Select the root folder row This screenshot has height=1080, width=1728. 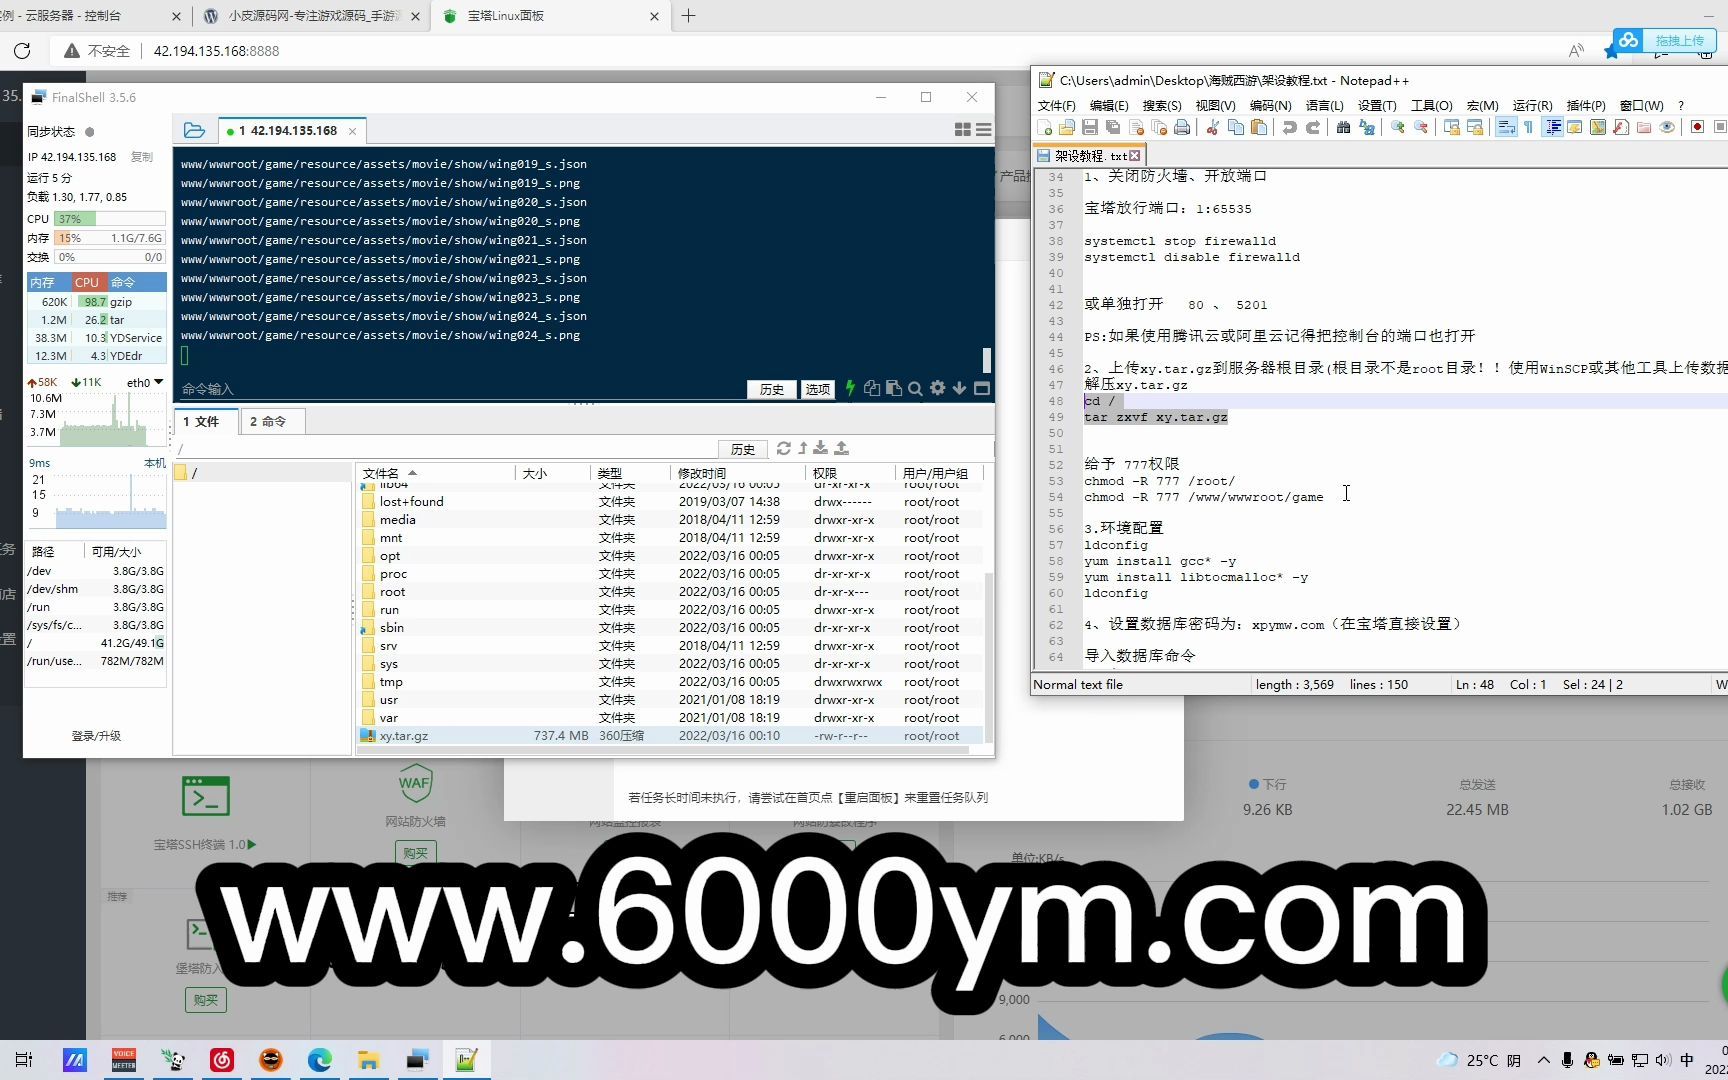pos(670,591)
